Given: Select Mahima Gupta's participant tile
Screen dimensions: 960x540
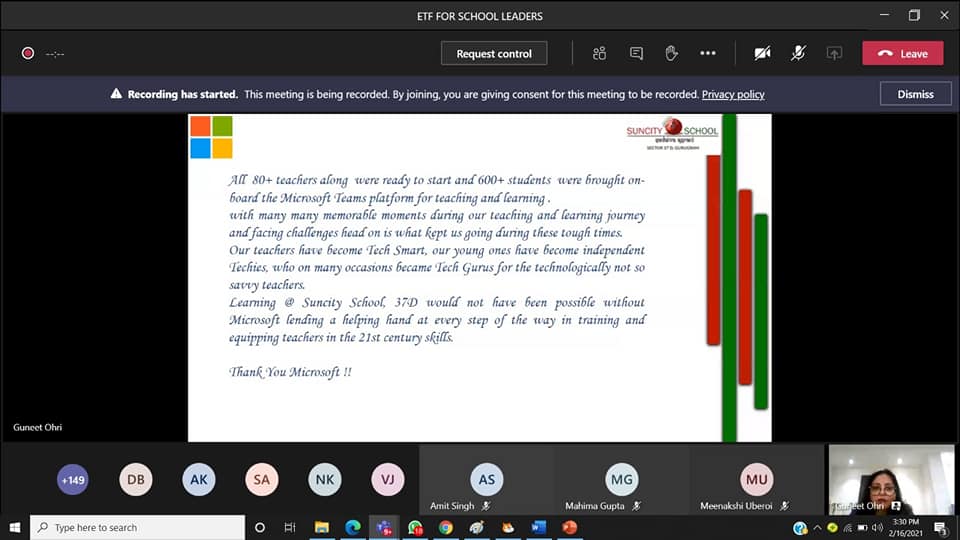Looking at the screenshot, I should pos(622,480).
